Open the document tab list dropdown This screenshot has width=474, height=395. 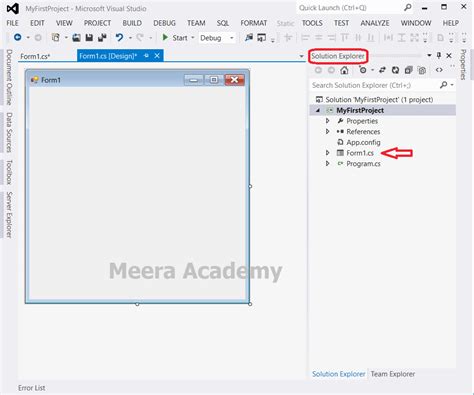coord(301,56)
